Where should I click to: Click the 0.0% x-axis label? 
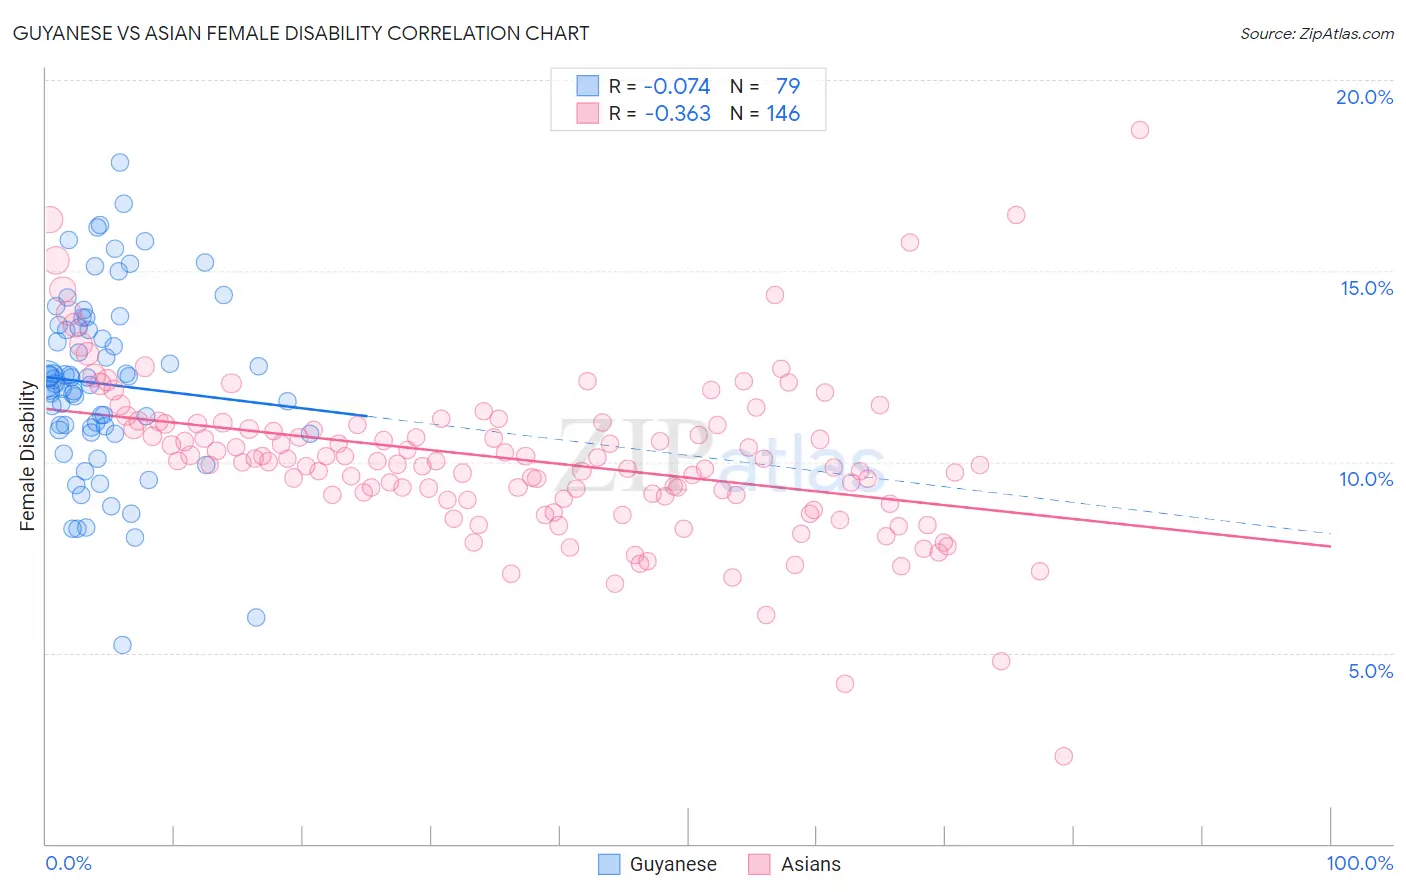pos(68,863)
